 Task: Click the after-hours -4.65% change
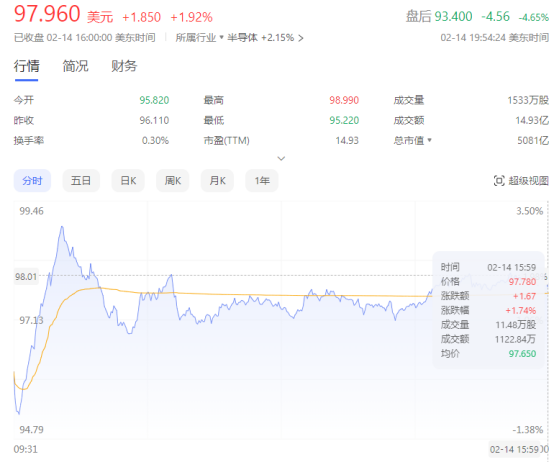pos(534,17)
